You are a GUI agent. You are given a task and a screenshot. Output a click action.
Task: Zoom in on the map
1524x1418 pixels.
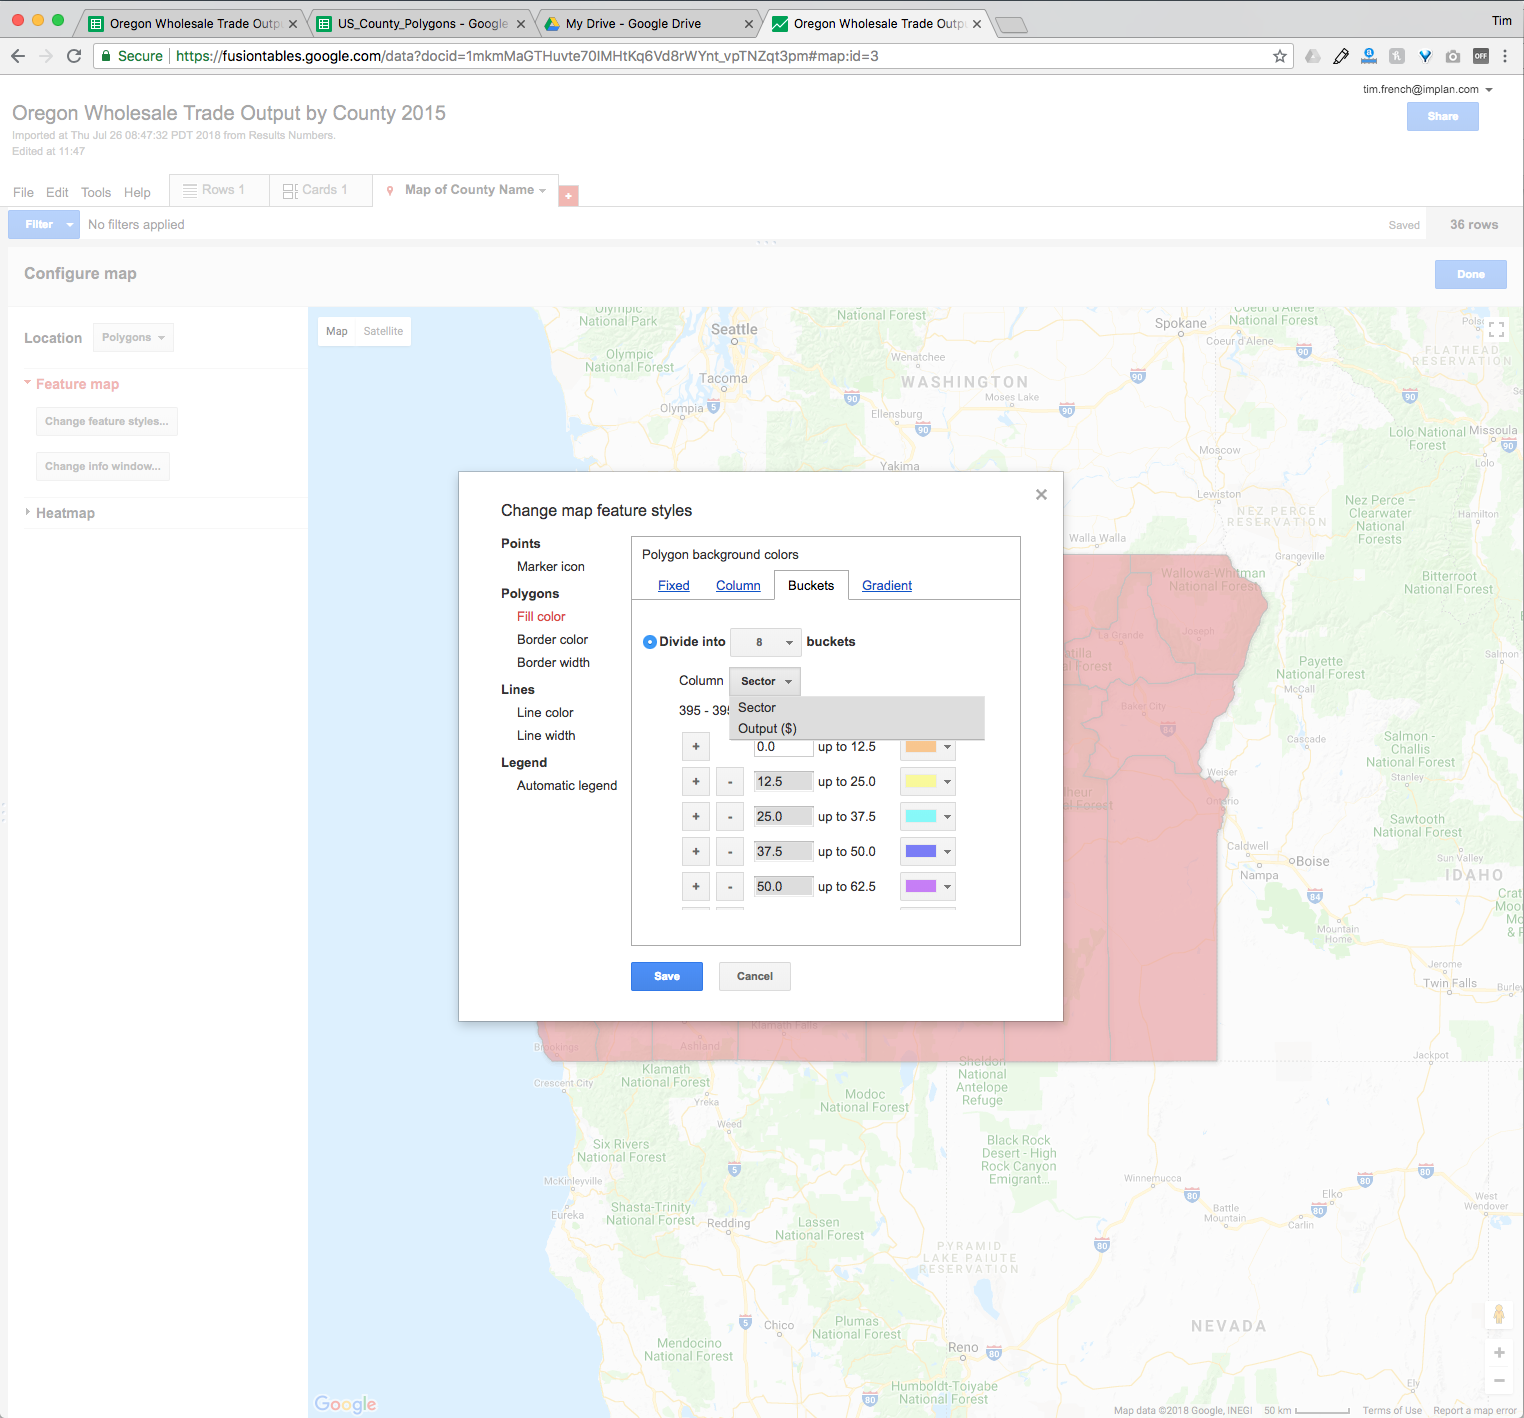point(1499,1352)
